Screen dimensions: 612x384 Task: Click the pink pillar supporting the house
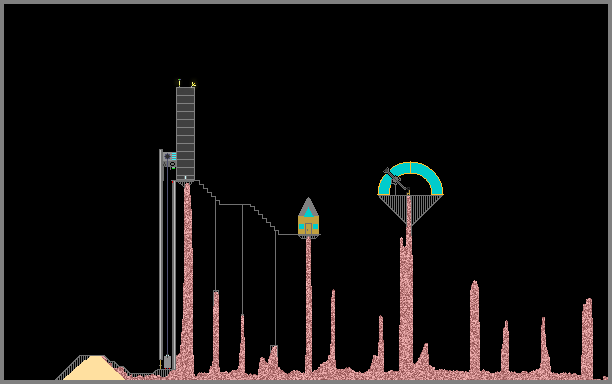pos(308,304)
